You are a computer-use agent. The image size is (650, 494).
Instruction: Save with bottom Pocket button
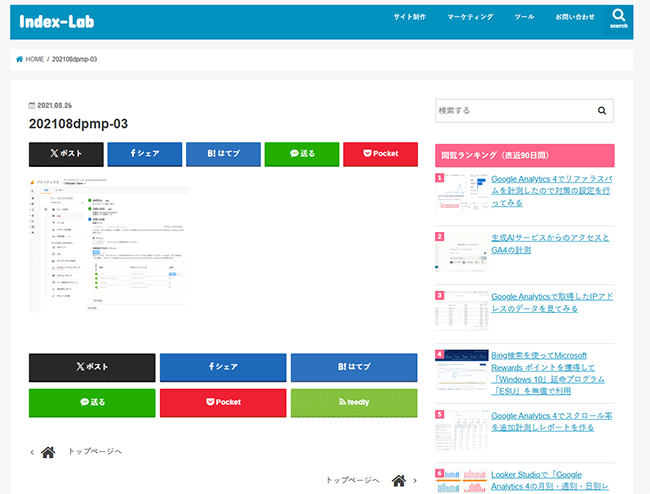coord(223,403)
